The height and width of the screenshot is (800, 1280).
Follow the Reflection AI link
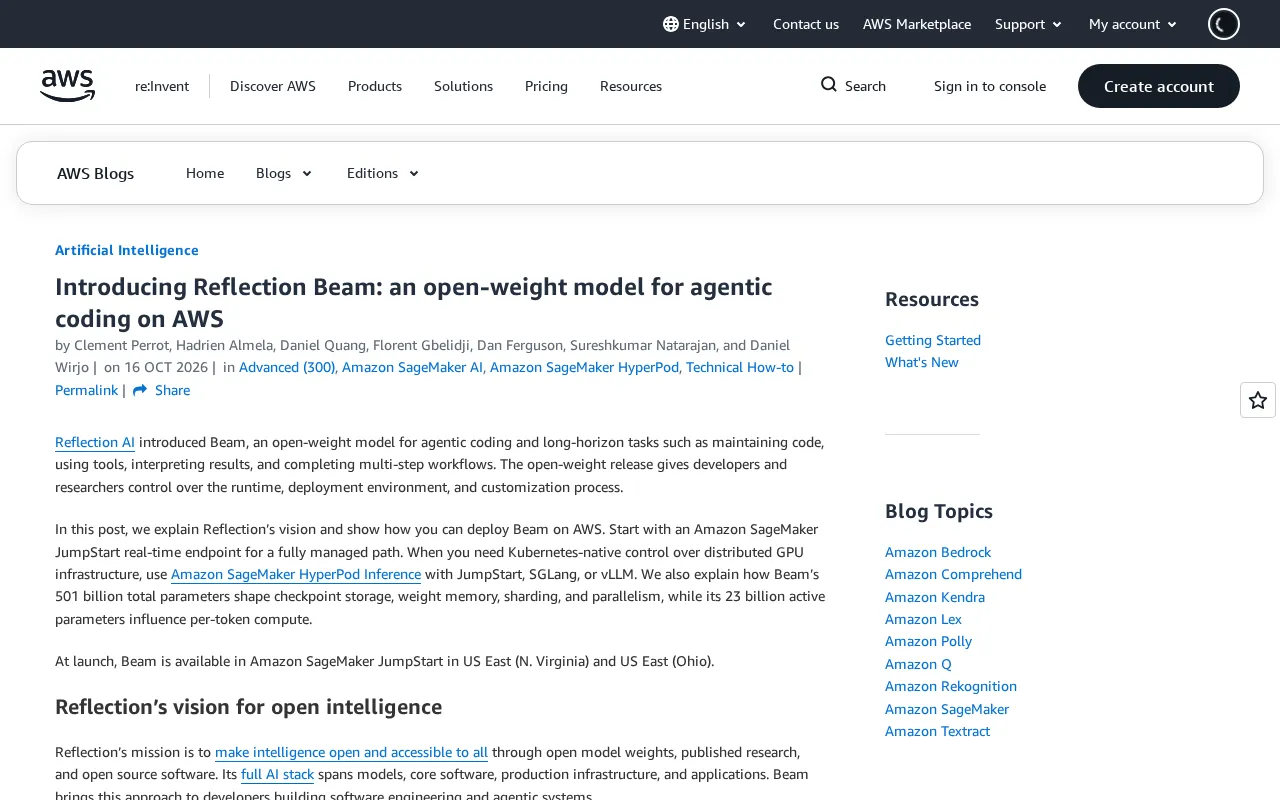point(95,442)
